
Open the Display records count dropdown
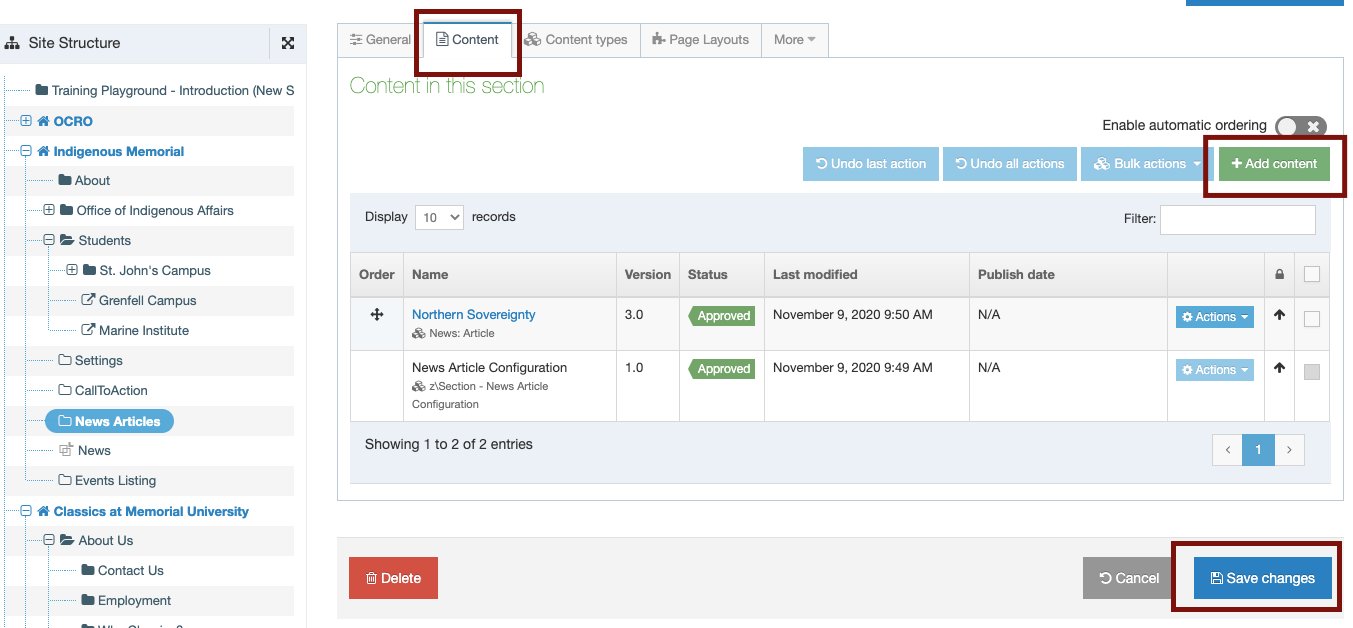[439, 217]
